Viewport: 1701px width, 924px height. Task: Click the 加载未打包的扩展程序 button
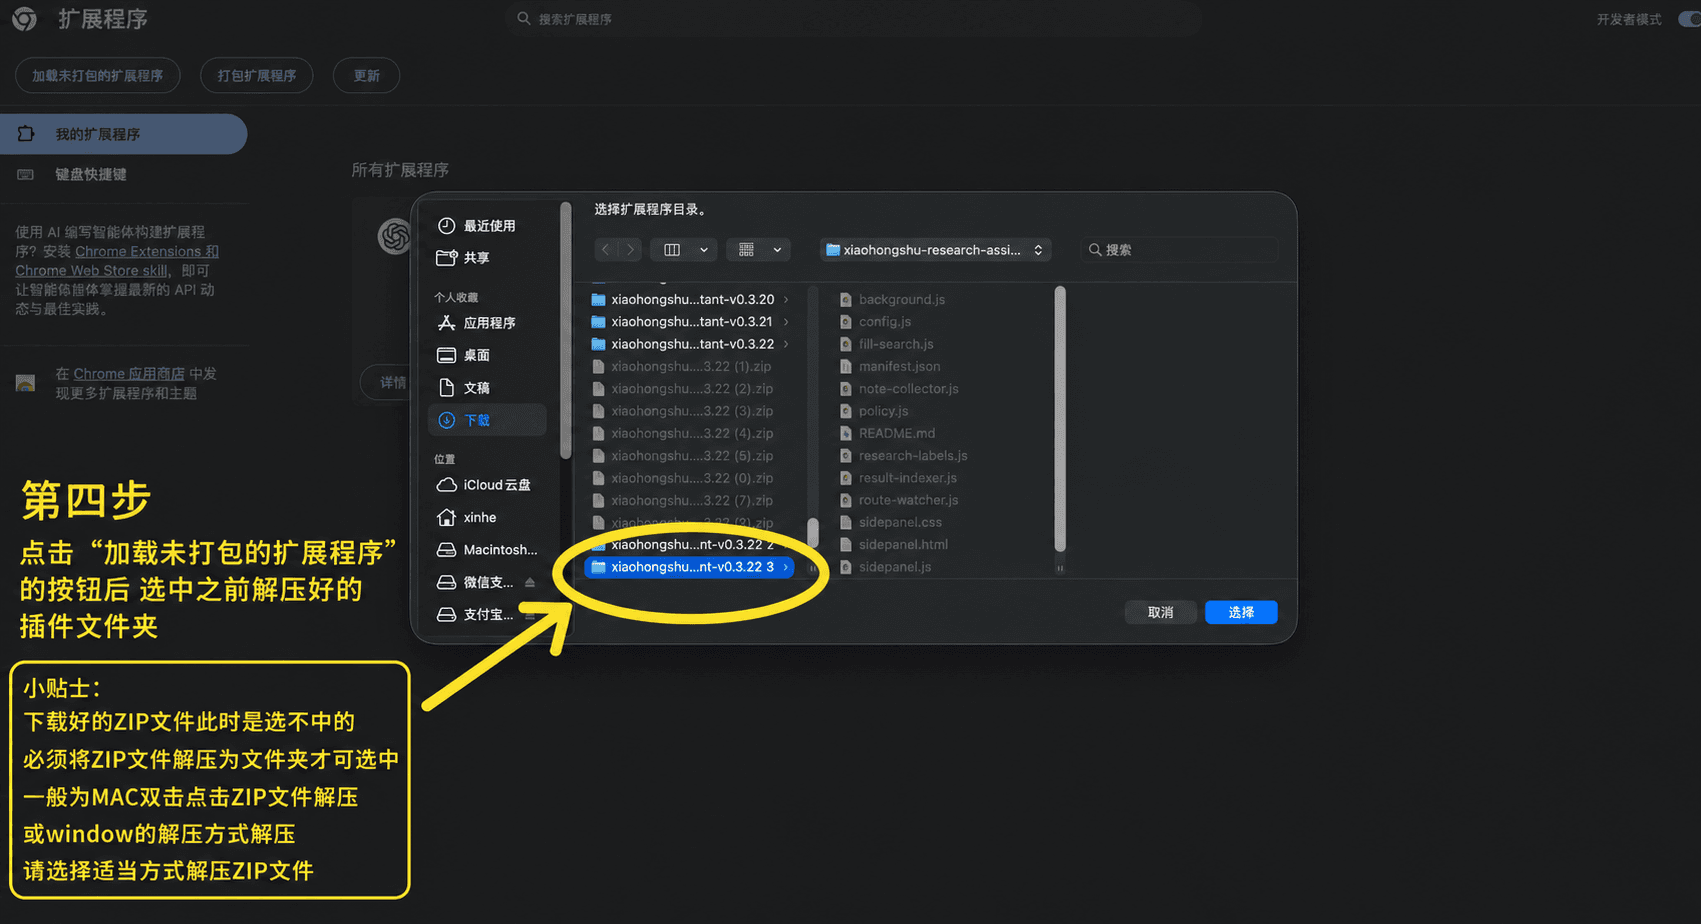(x=97, y=76)
